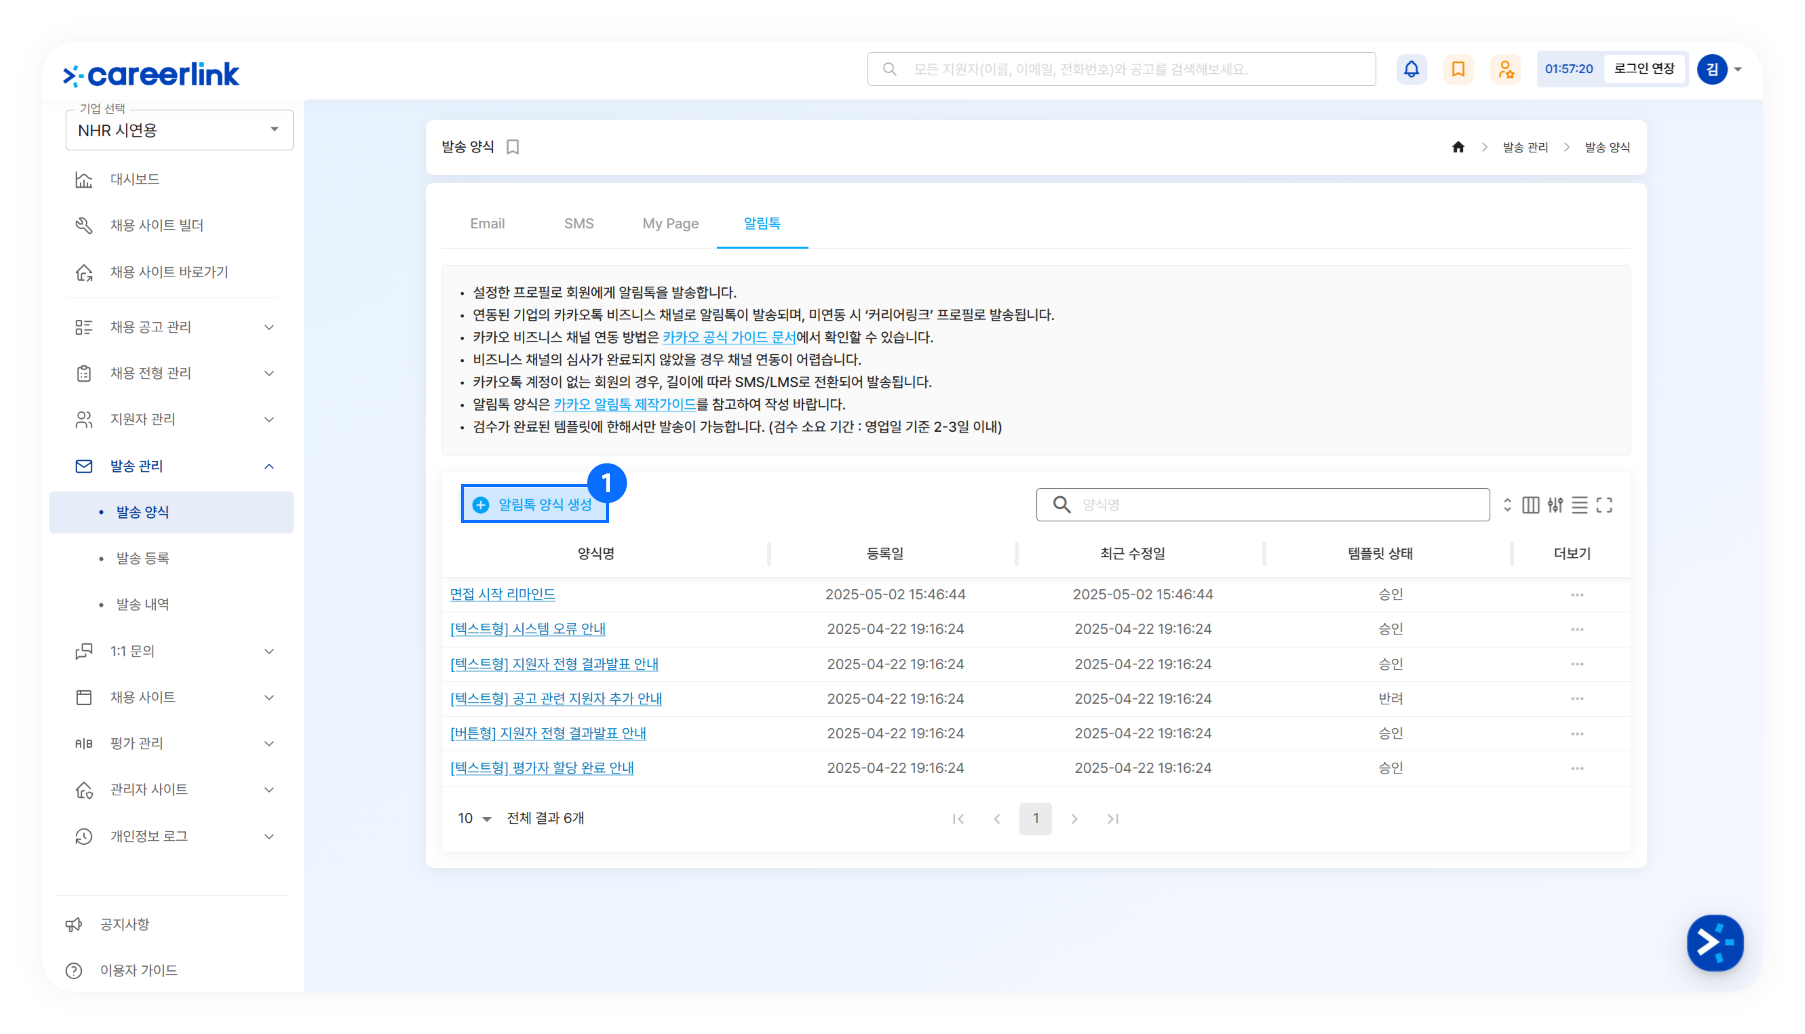Toggle fullscreen table view
This screenshot has width=1805, height=1034.
click(x=1605, y=505)
